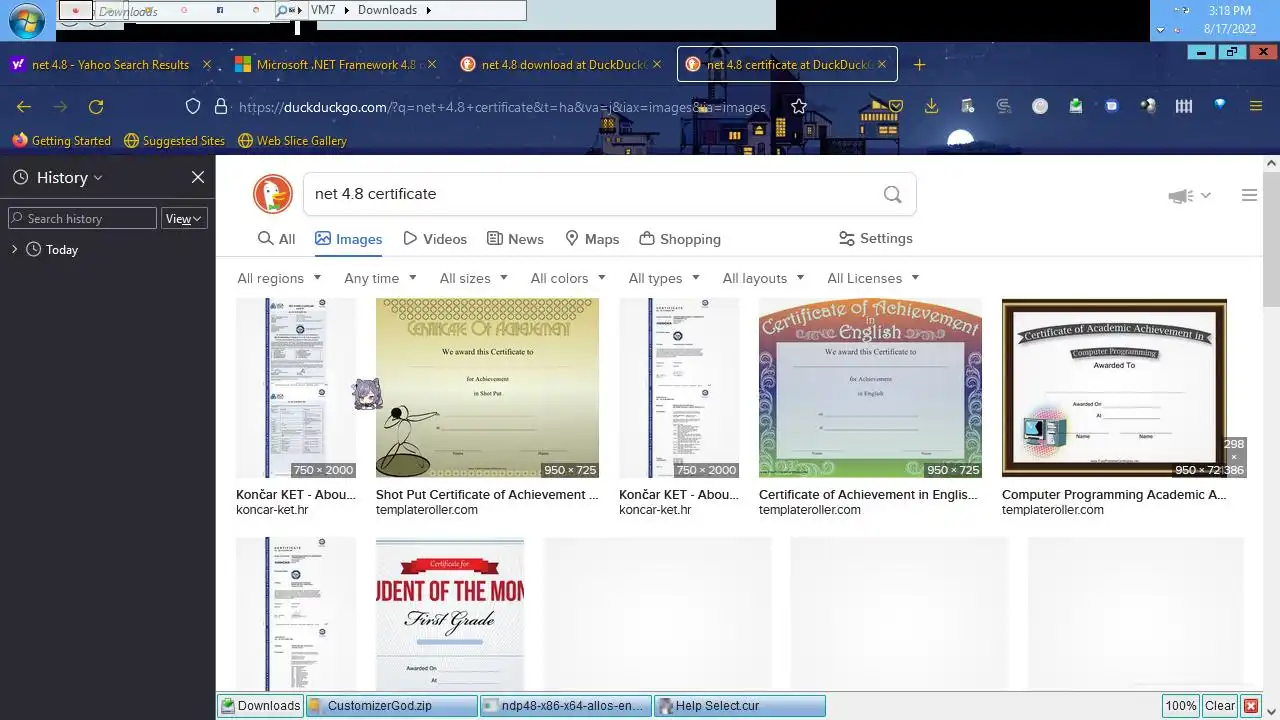This screenshot has height=720, width=1280.
Task: Close the History sidebar
Action: point(198,177)
